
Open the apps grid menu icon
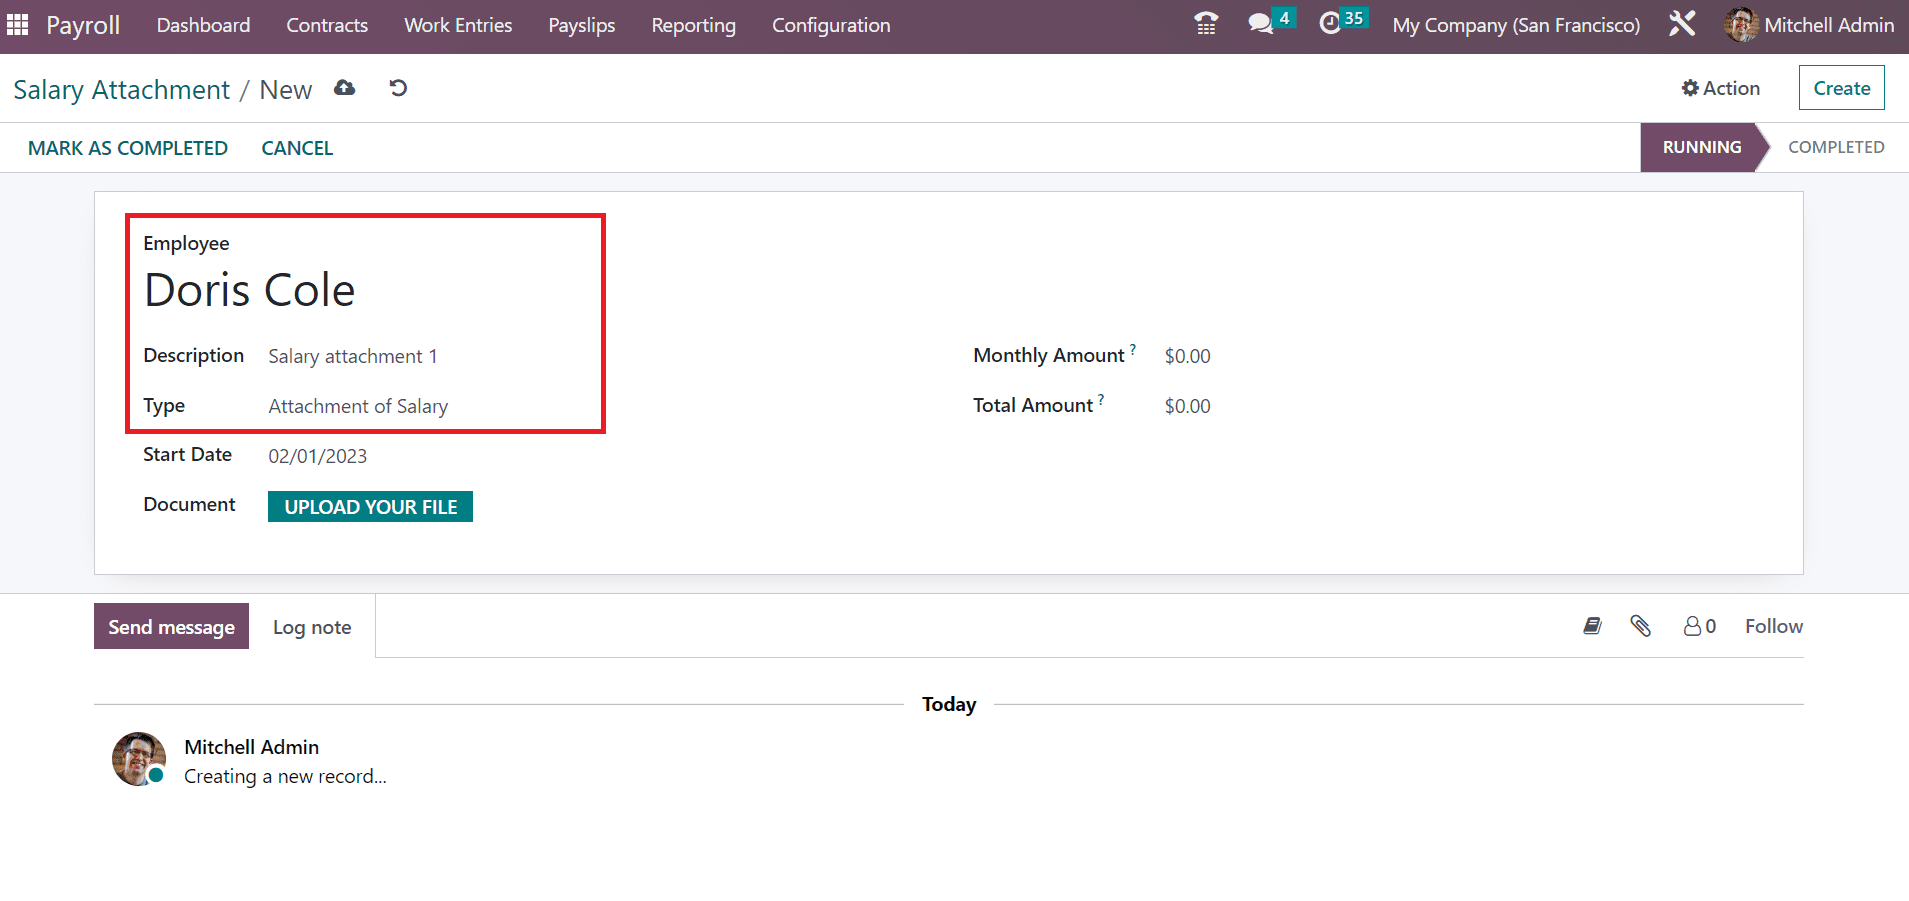coord(18,25)
